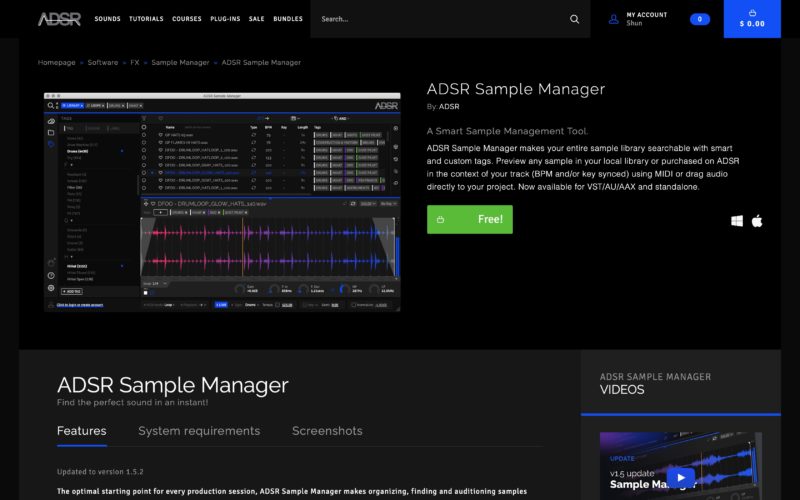Switch to the System requirements tab
The width and height of the screenshot is (800, 500).
(x=199, y=431)
